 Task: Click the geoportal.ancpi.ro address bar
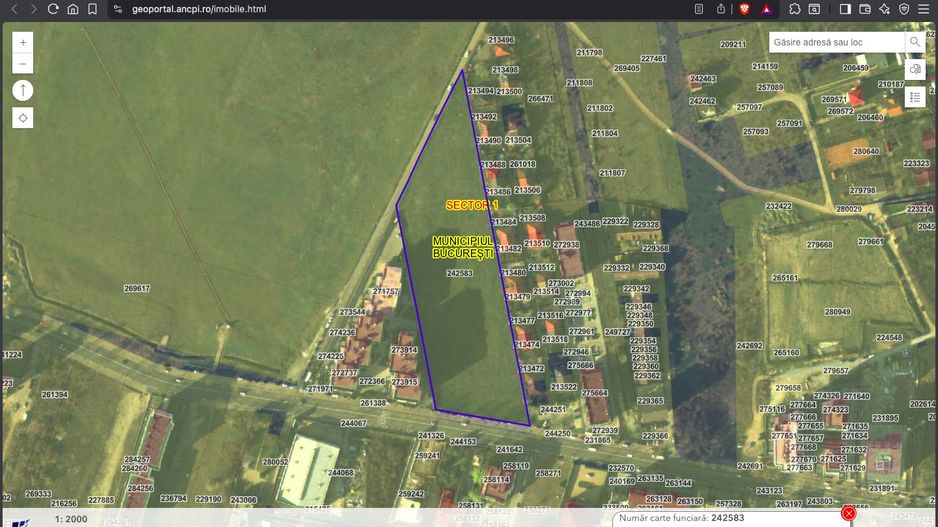(x=398, y=9)
